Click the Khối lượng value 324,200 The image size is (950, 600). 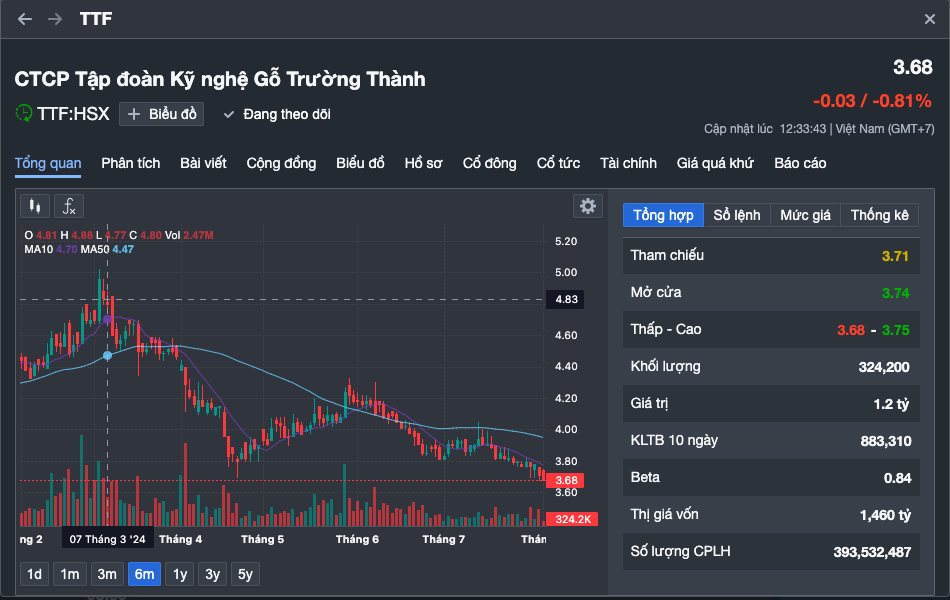pyautogui.click(x=884, y=367)
